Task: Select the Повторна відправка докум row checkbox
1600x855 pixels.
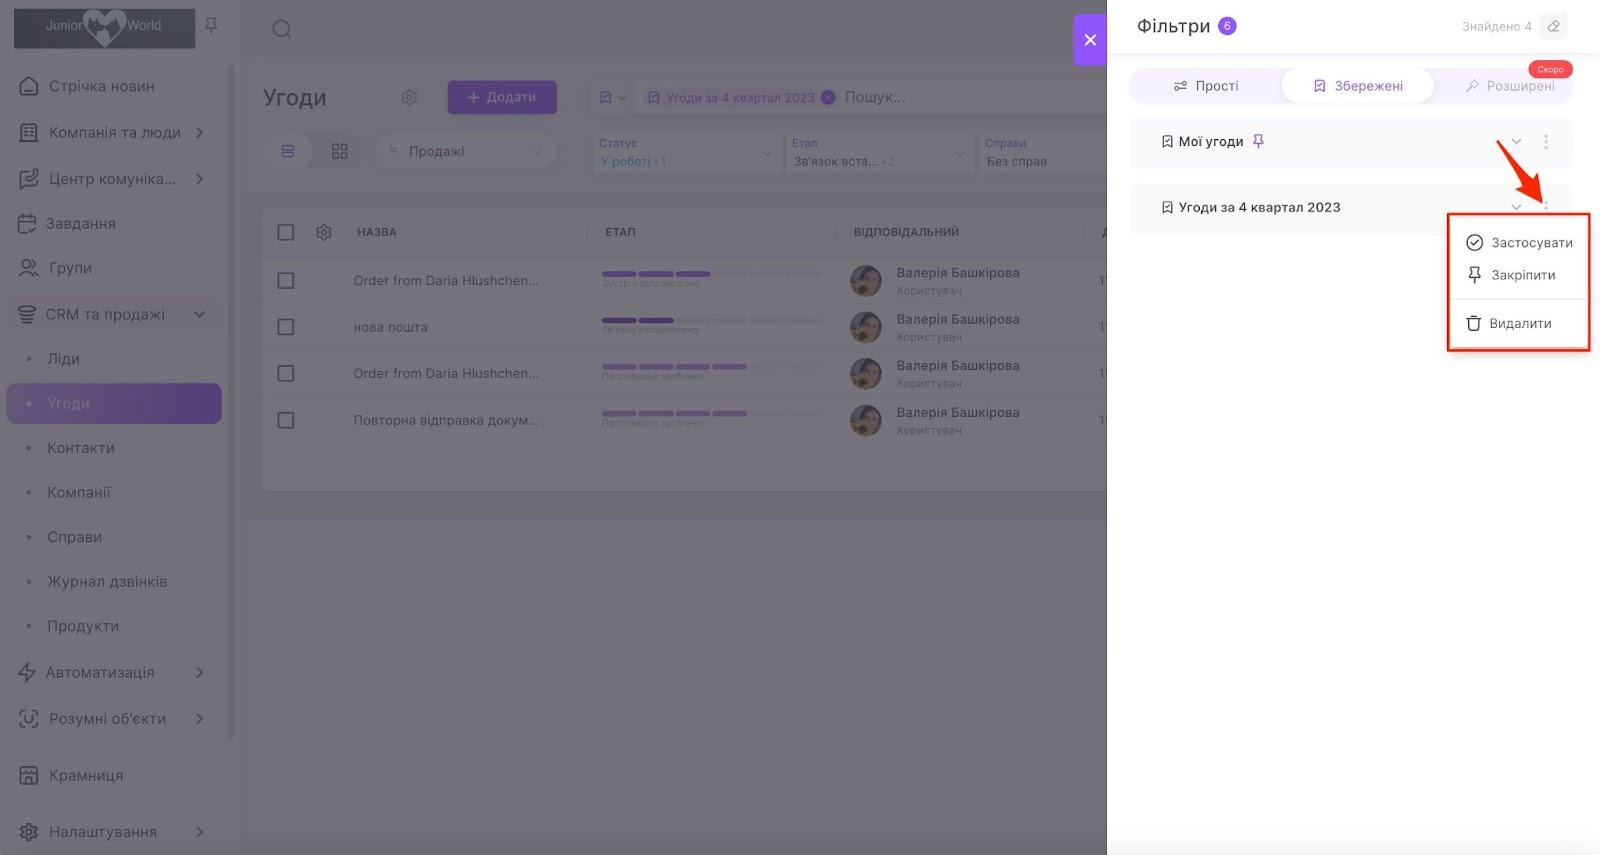Action: [286, 420]
